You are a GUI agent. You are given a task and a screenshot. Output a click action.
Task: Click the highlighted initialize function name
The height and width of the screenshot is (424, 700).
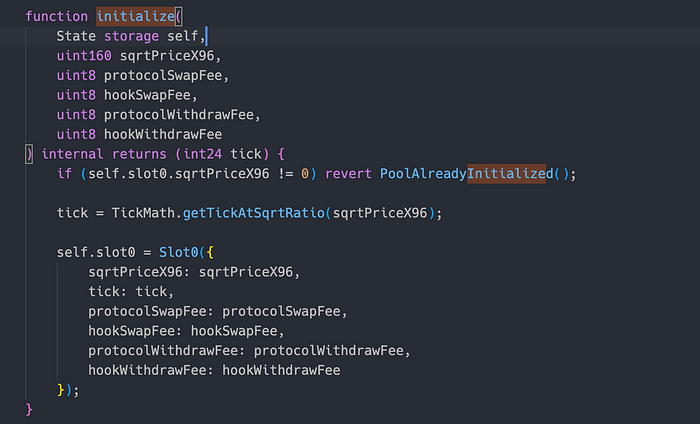(136, 17)
